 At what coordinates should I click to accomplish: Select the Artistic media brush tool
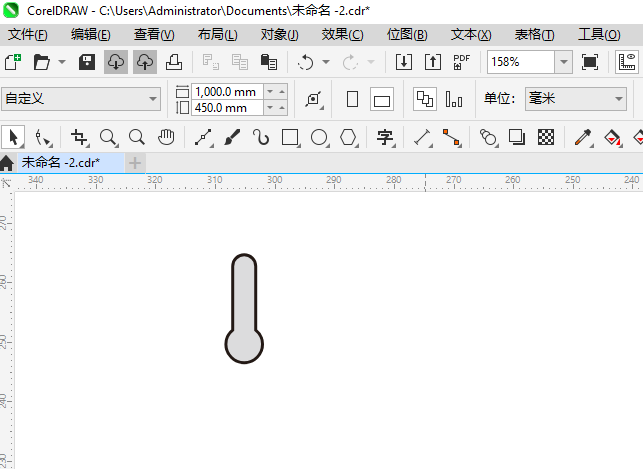point(232,137)
